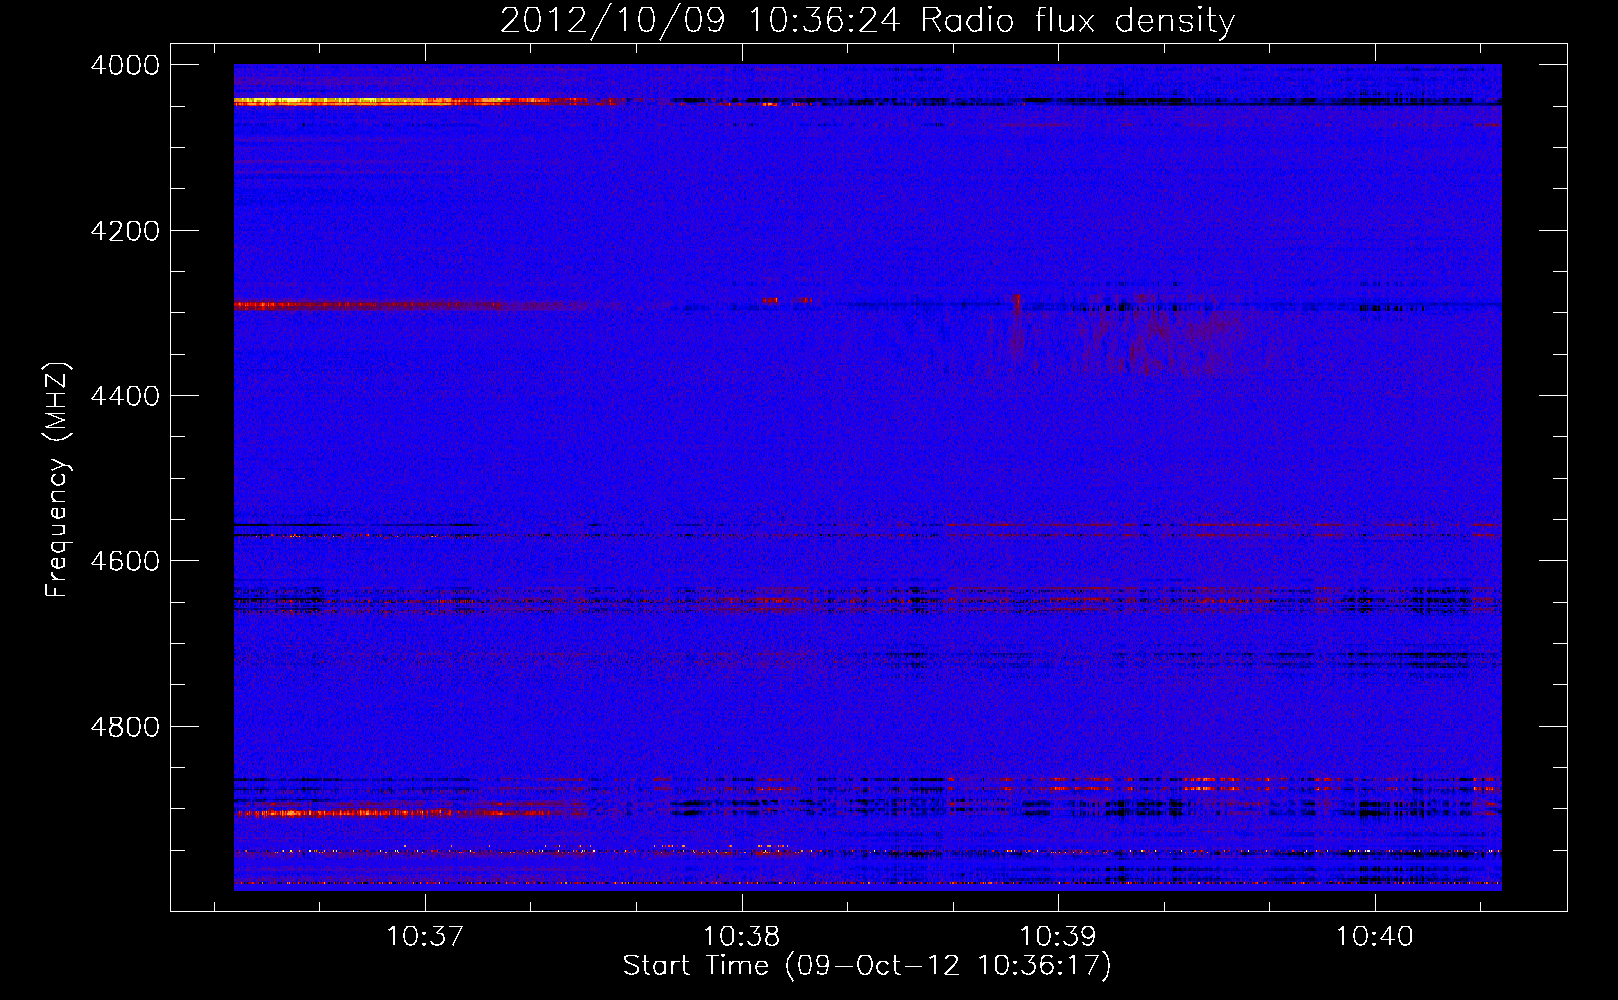Screen dimensions: 1618x1000
Task: Click the 10:38 time tick label
Action: click(x=742, y=936)
